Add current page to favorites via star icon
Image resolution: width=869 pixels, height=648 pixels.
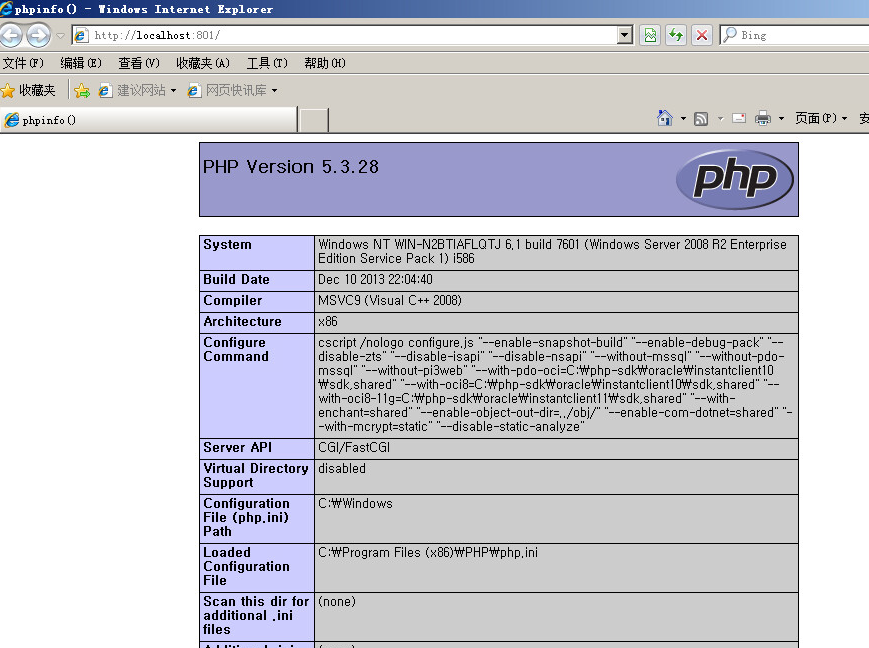pyautogui.click(x=80, y=89)
